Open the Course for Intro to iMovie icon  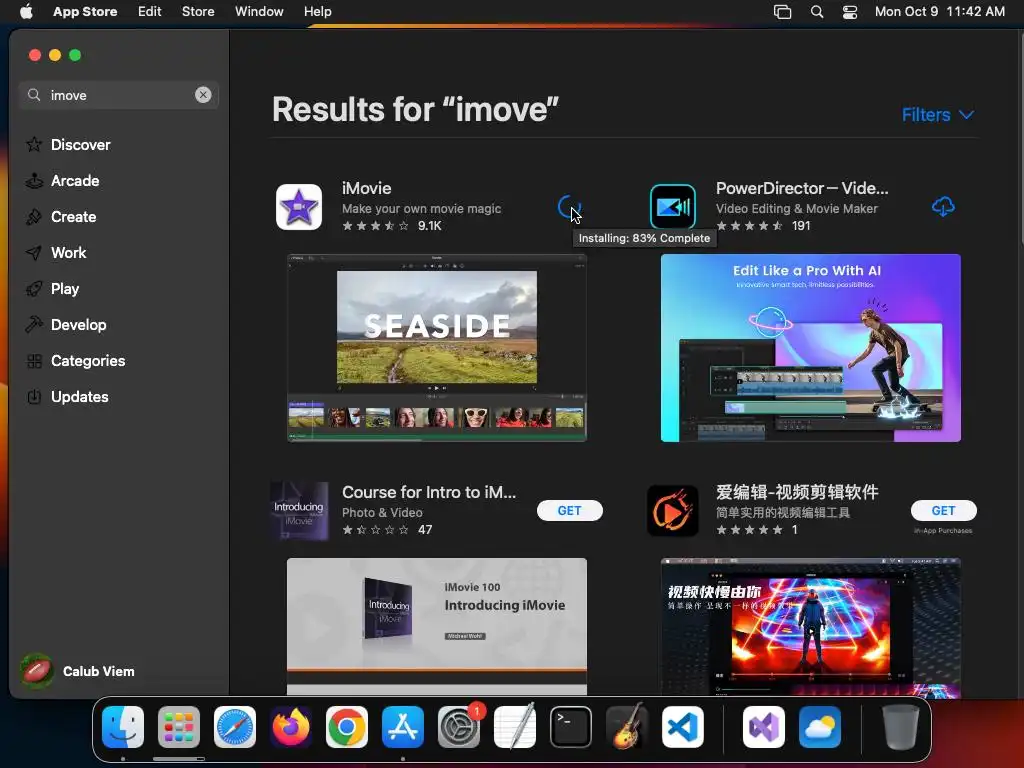coord(299,511)
